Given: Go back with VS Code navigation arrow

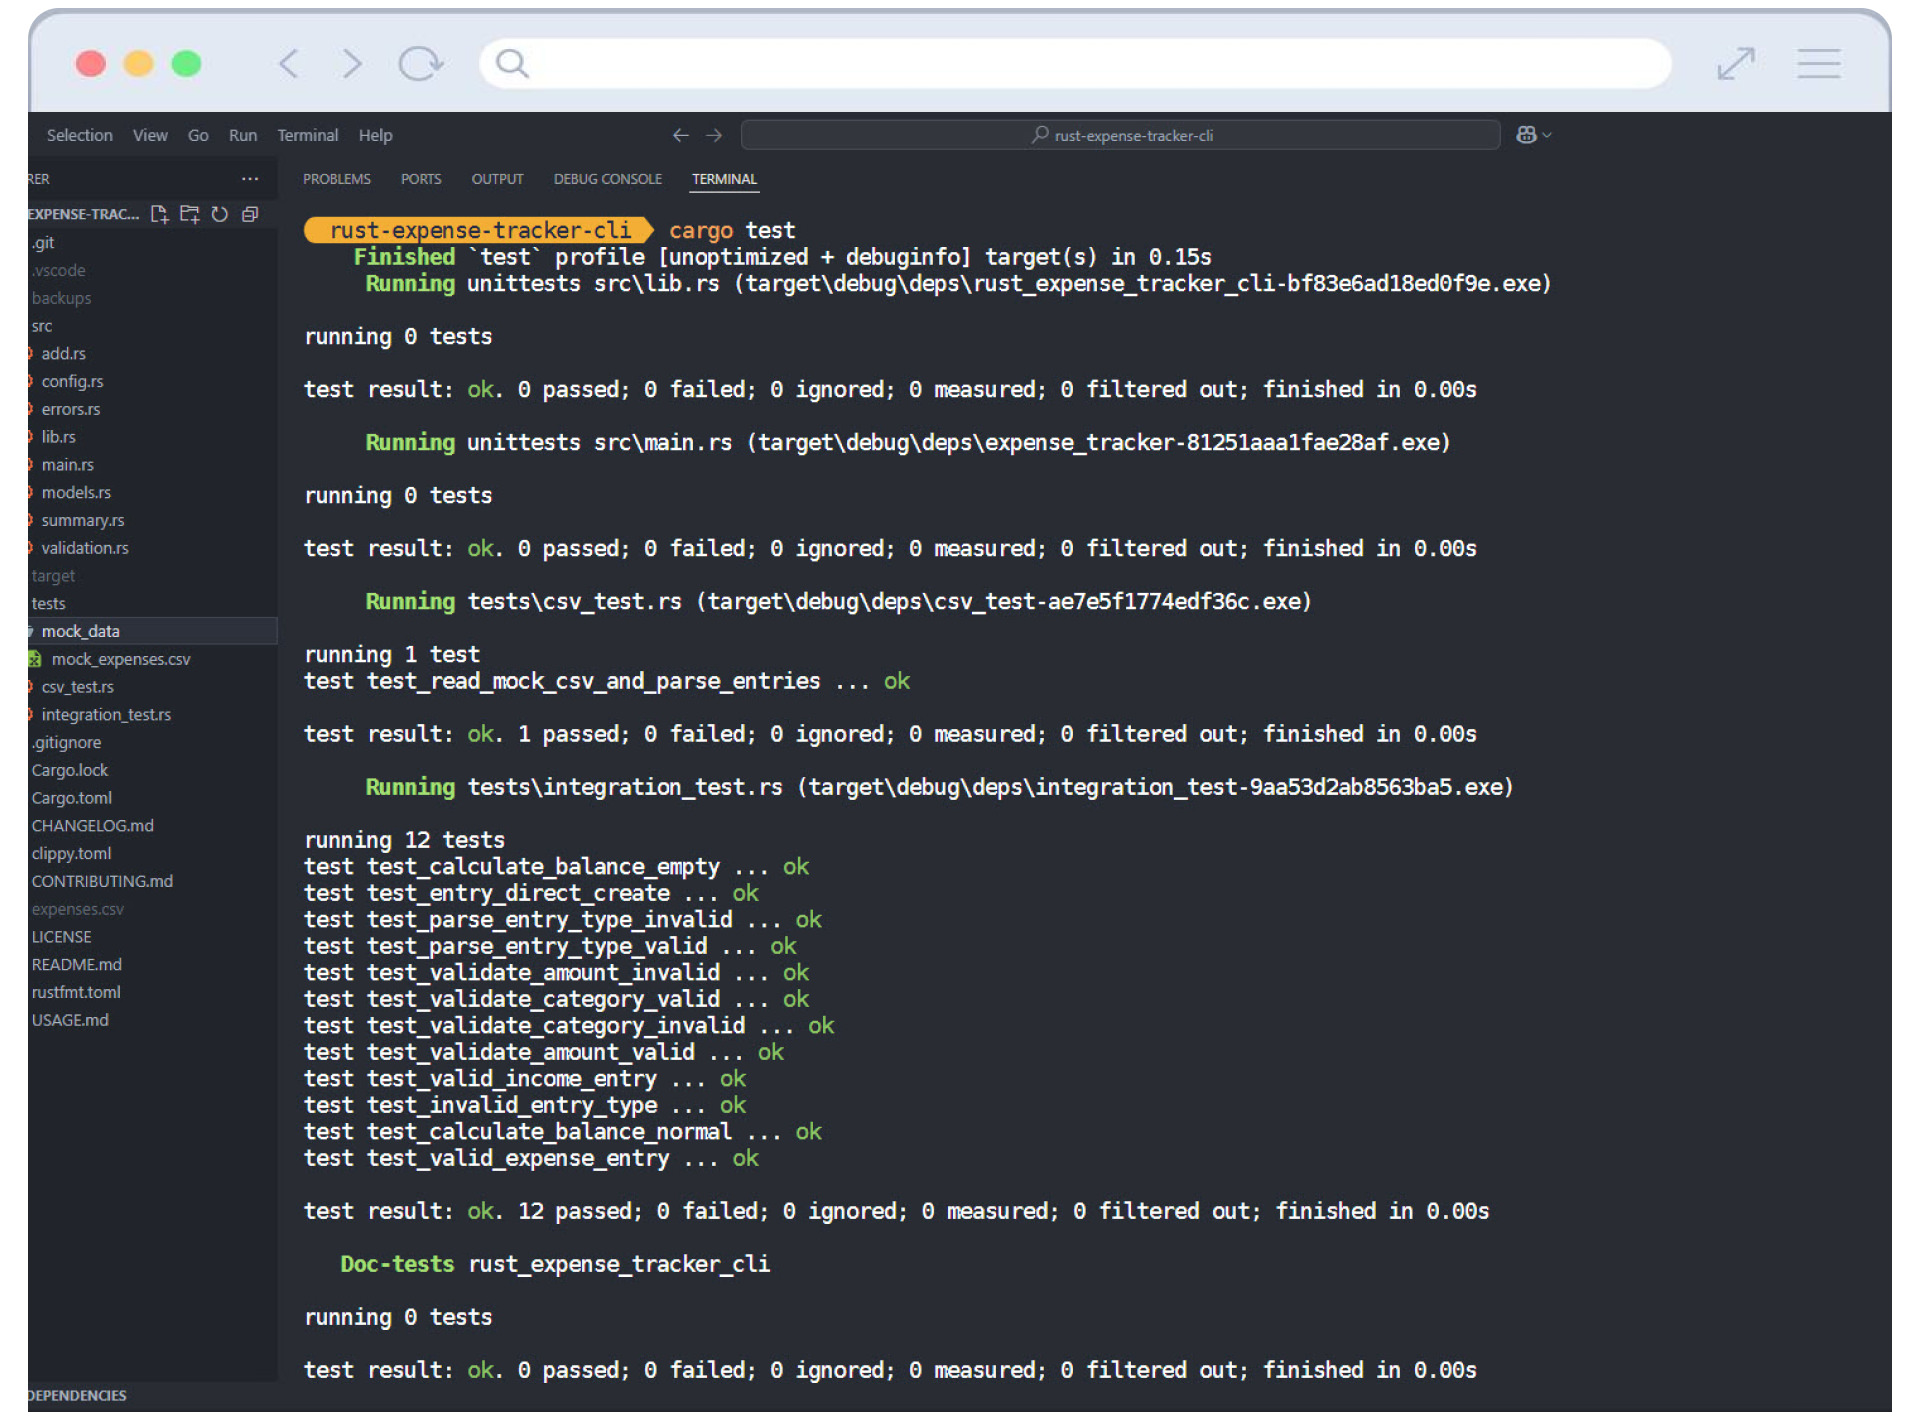Looking at the screenshot, I should click(x=681, y=135).
